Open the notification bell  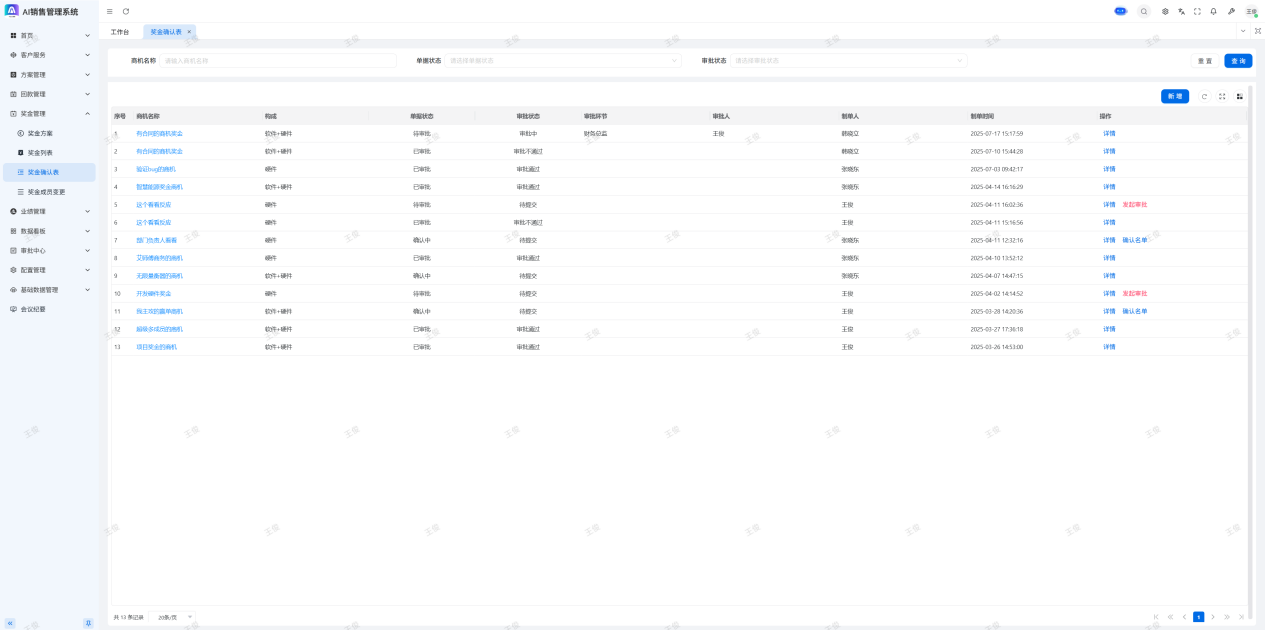1213,11
